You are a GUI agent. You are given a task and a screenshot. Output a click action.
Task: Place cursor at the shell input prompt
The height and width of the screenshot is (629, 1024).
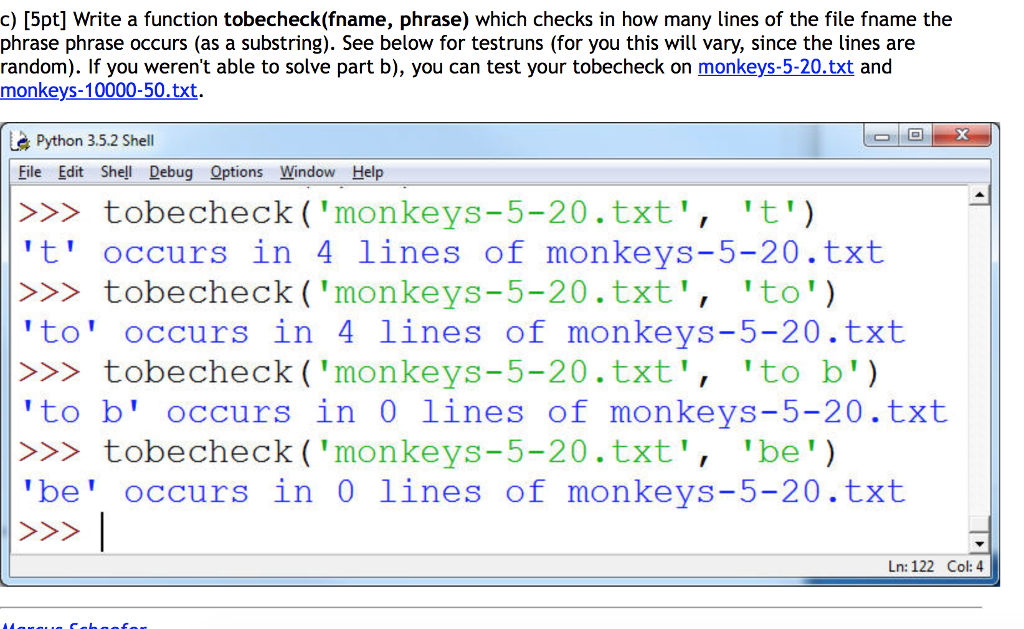coord(101,531)
